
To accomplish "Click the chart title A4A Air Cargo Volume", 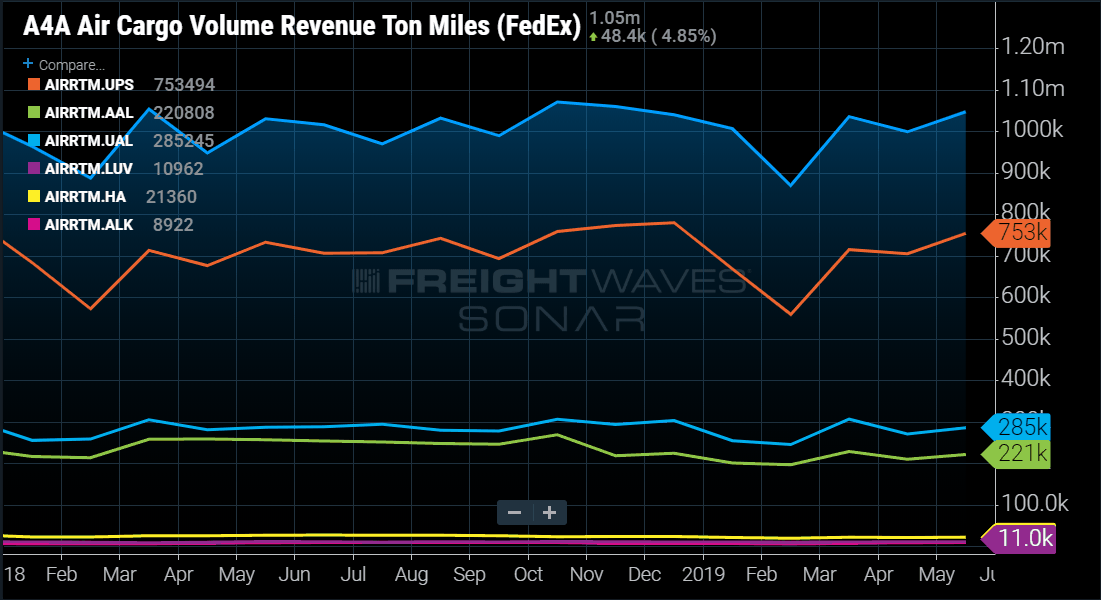I will tap(302, 26).
